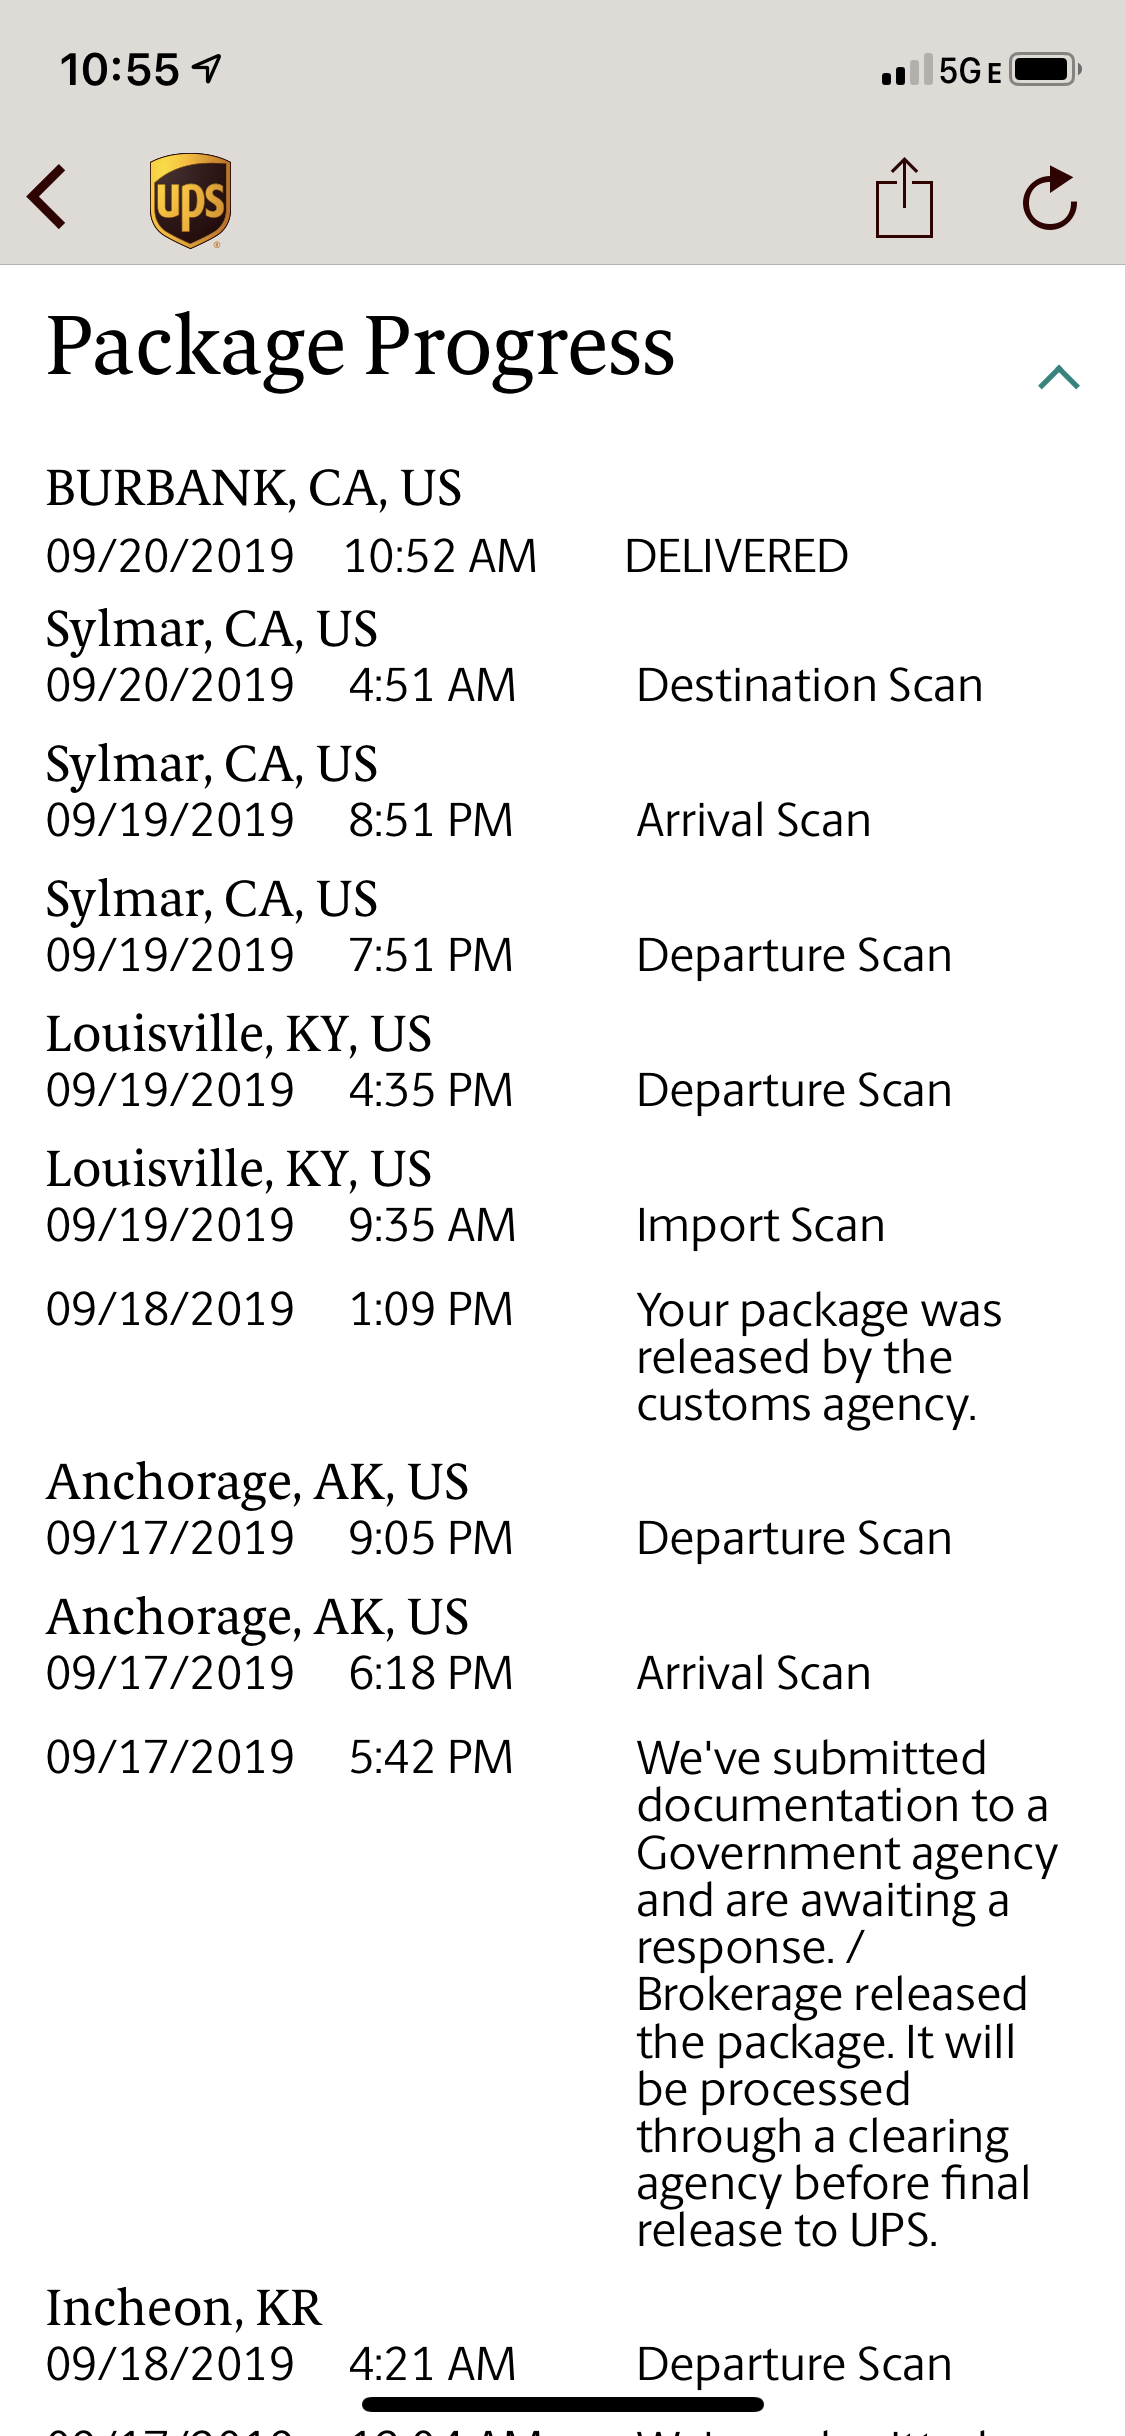The height and width of the screenshot is (2436, 1125).
Task: Tap the UPS shield logo
Action: coord(190,200)
